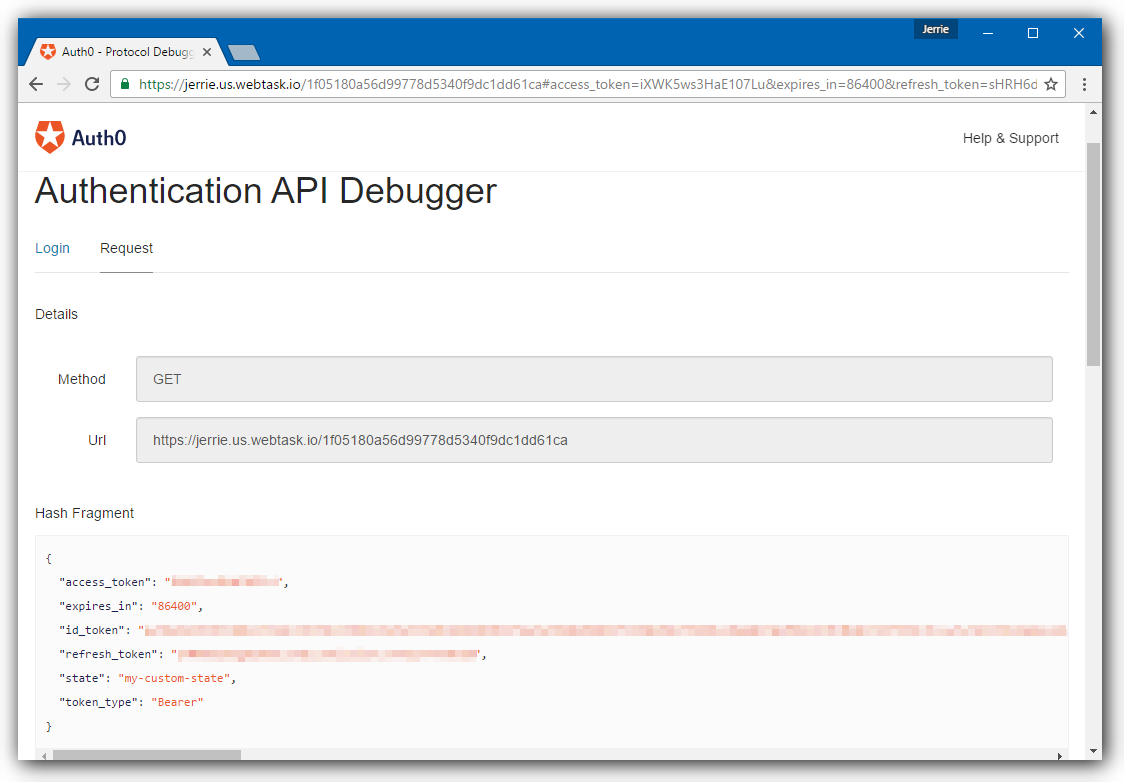Click the "refresh_token" key text

pyautogui.click(x=109, y=654)
